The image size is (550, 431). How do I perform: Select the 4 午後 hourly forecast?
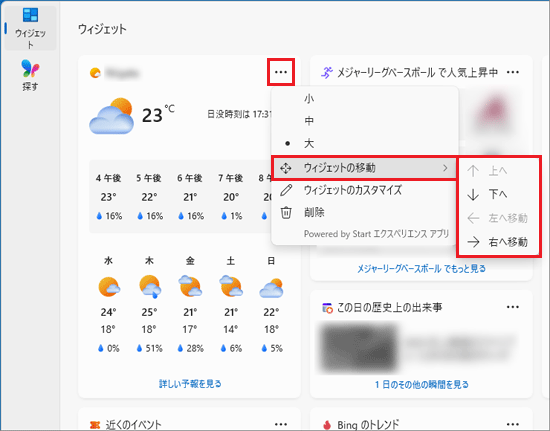109,197
